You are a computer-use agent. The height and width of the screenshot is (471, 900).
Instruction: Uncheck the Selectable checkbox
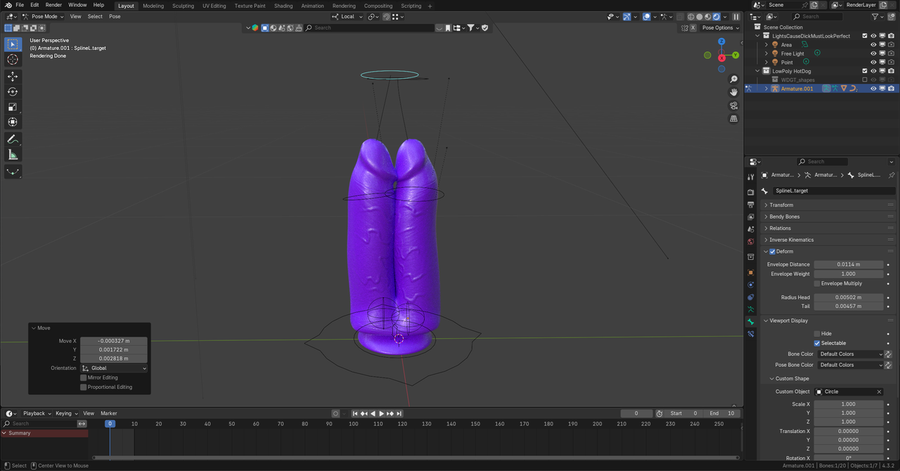coord(817,343)
